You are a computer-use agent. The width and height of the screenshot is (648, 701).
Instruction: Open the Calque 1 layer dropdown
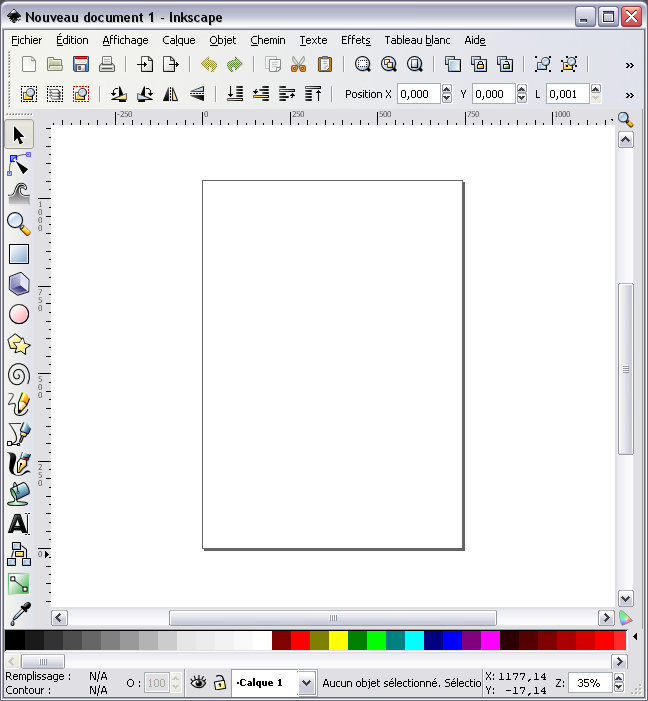(x=306, y=683)
